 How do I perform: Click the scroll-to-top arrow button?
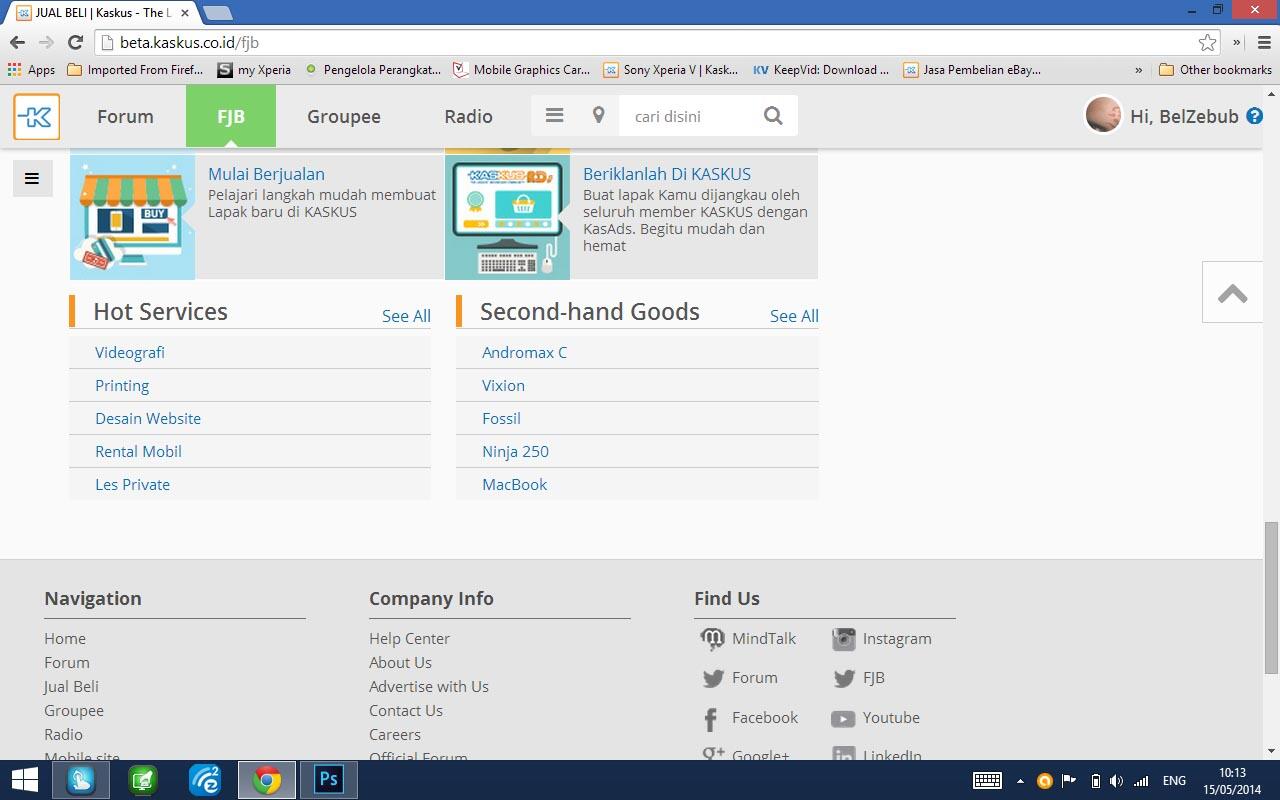coord(1232,293)
